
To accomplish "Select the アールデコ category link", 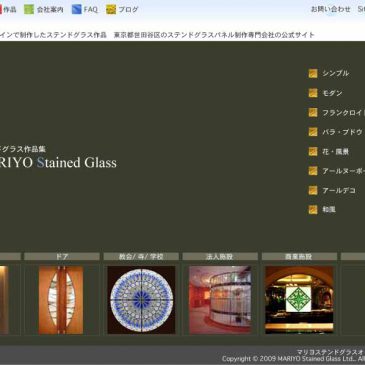I will pyautogui.click(x=339, y=190).
